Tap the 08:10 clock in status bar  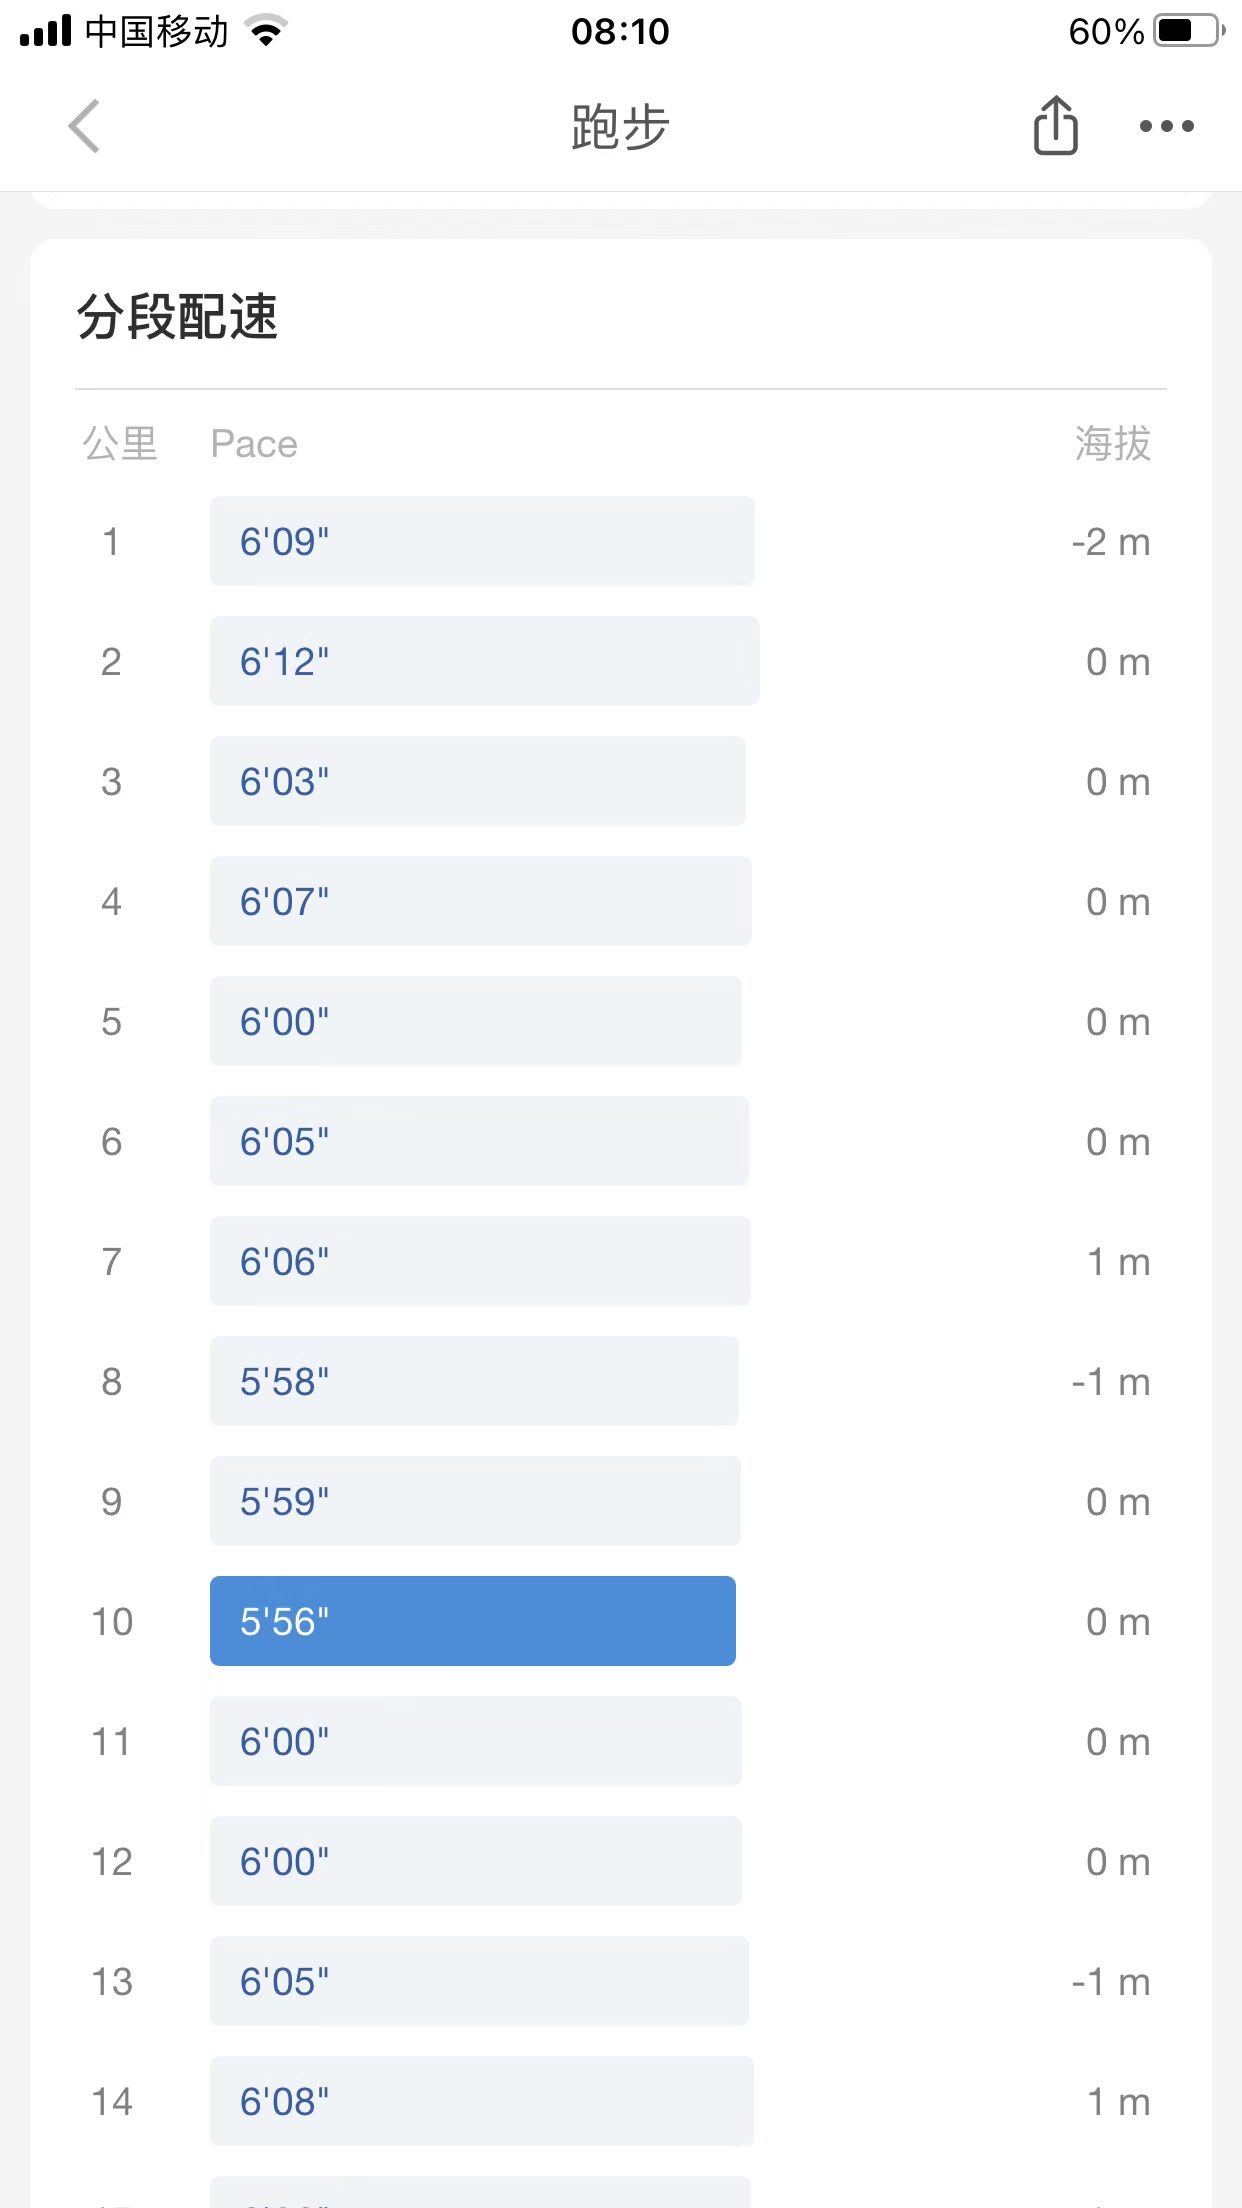pos(620,32)
